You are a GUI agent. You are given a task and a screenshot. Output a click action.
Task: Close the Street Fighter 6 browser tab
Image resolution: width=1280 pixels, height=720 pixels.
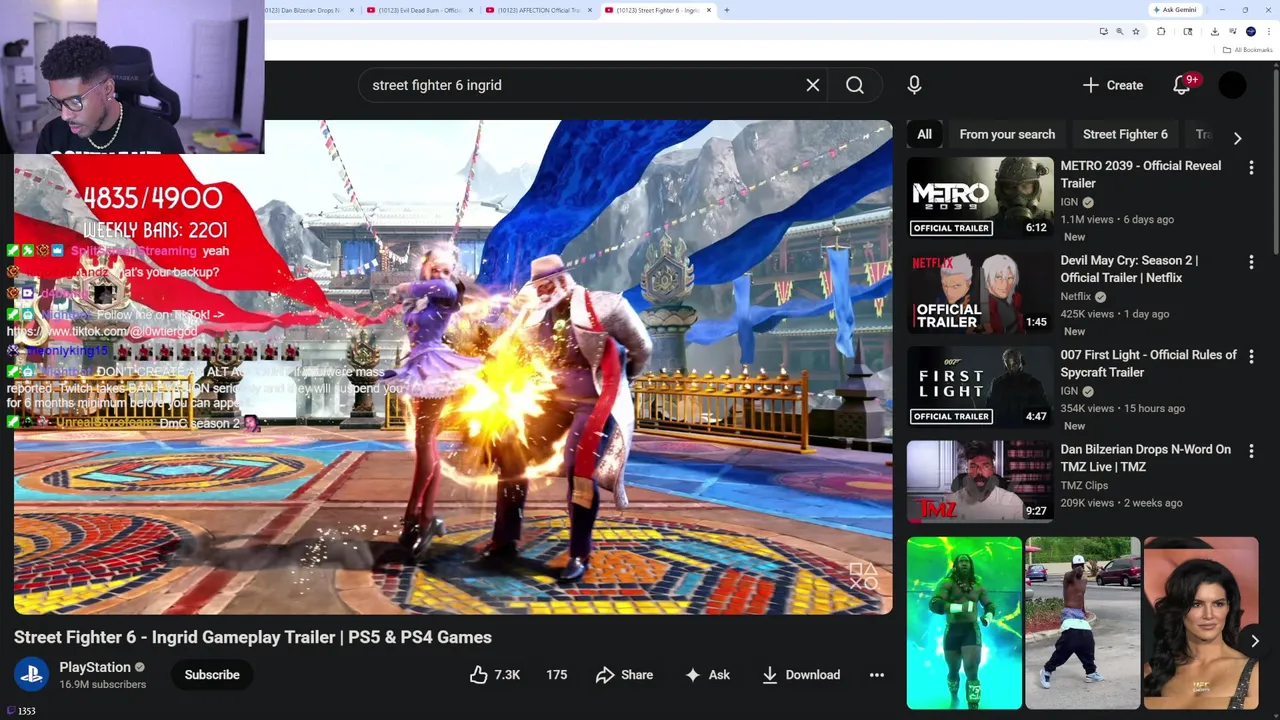pos(709,10)
